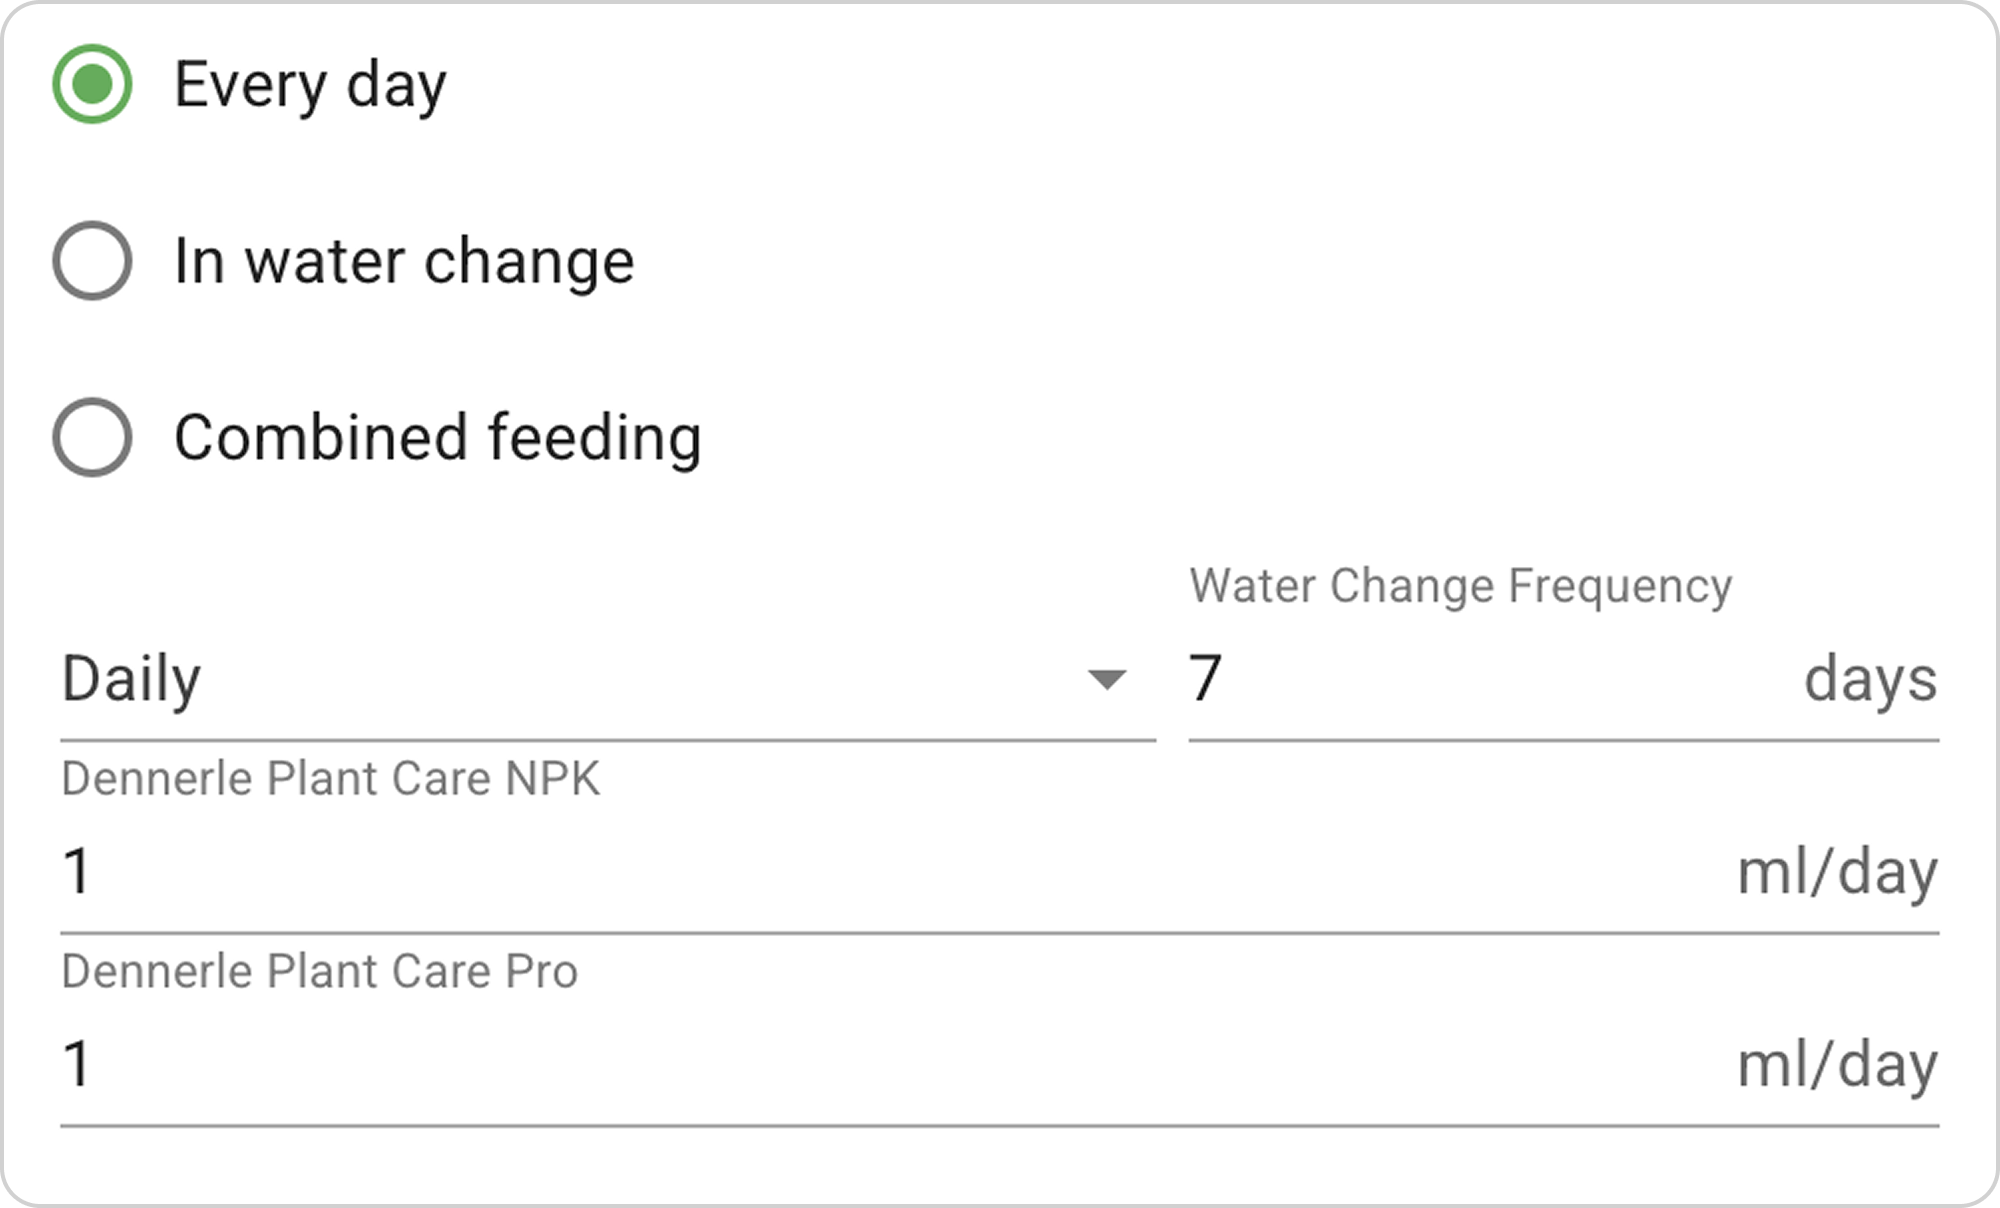Click the value 7 in water change frequency
Image resolution: width=2000 pixels, height=1208 pixels.
(1205, 679)
